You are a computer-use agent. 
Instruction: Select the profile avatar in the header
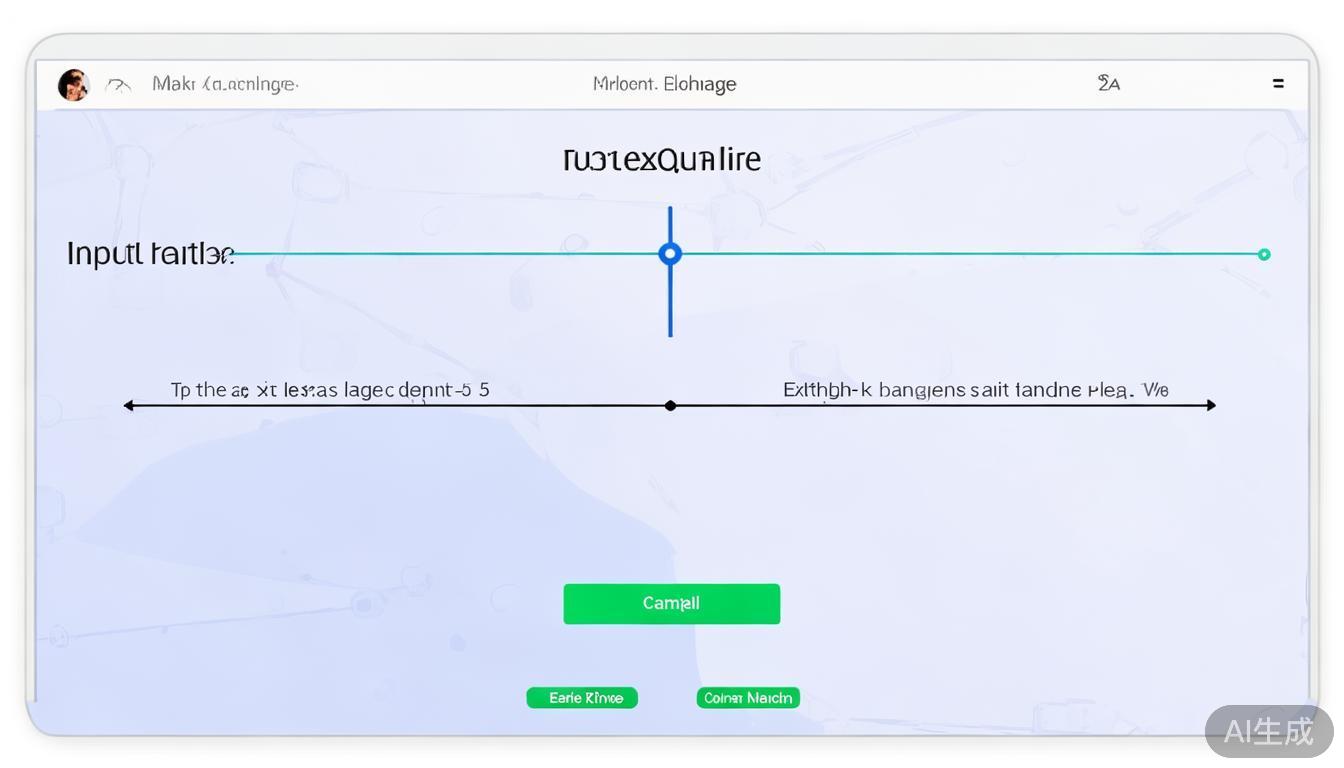[x=72, y=84]
